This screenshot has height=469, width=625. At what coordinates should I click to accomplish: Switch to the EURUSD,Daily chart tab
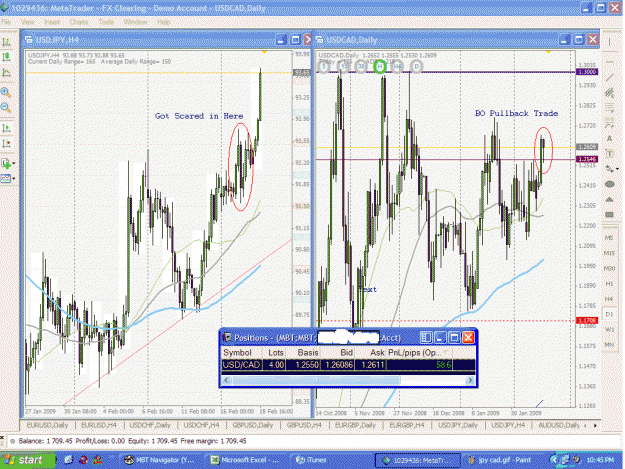(47, 426)
